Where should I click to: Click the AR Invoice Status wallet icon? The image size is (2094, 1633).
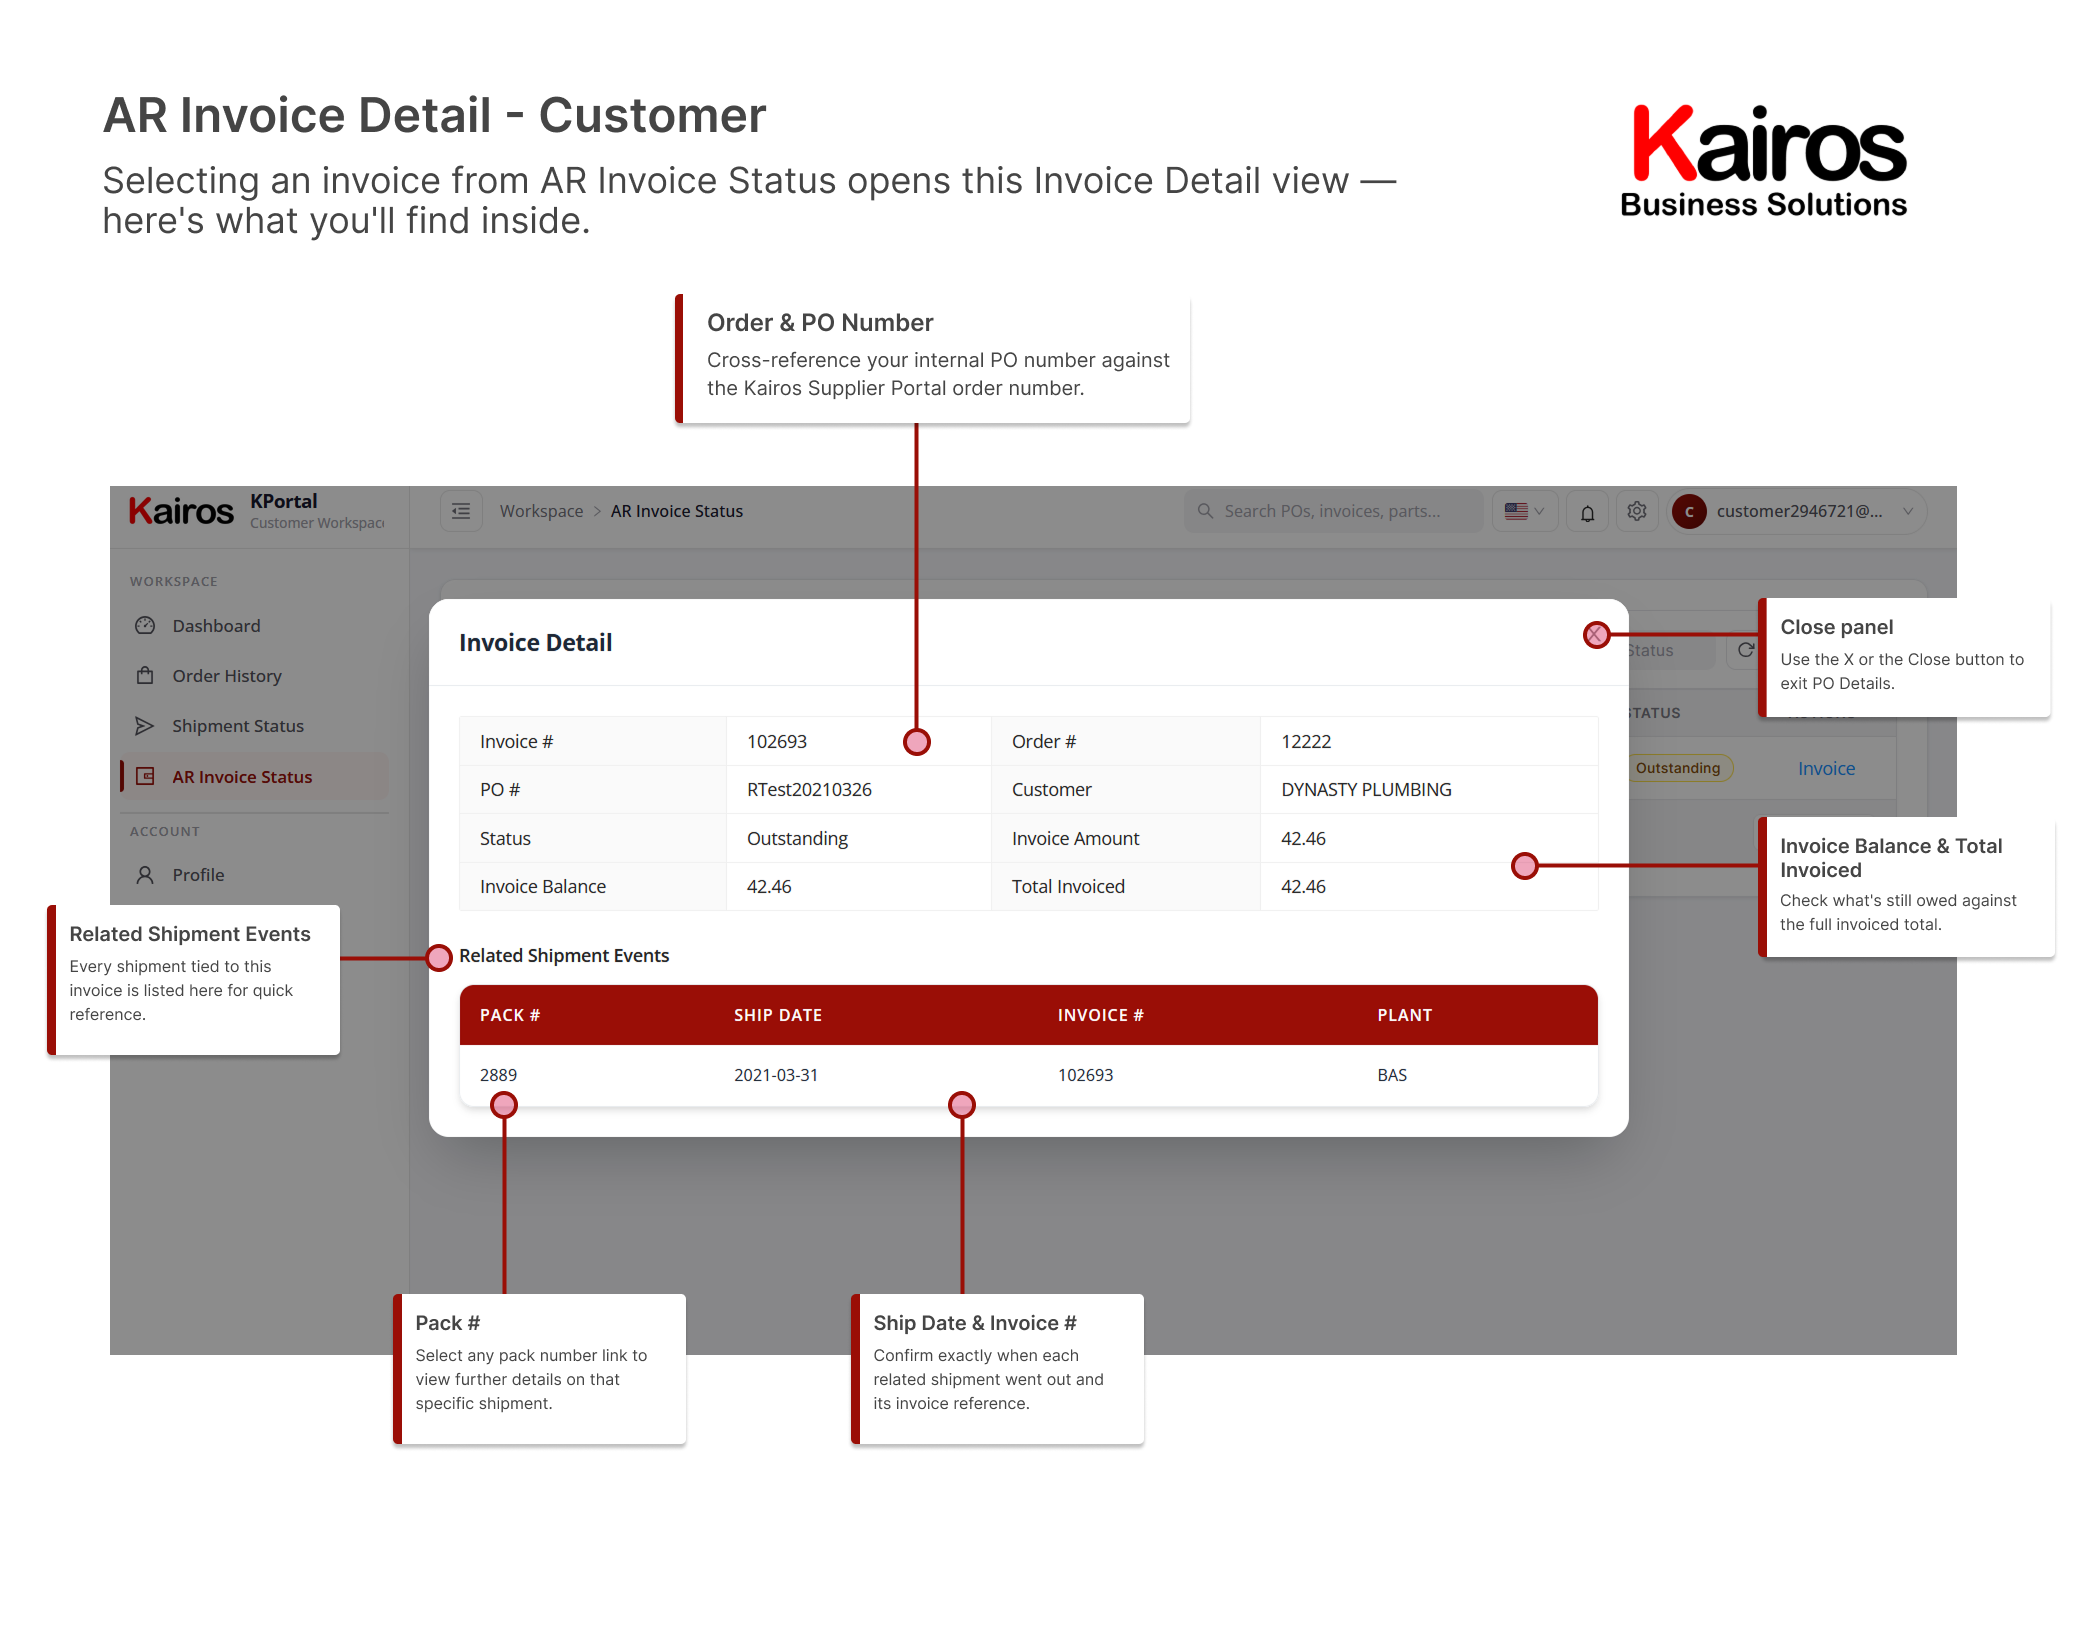coord(145,776)
